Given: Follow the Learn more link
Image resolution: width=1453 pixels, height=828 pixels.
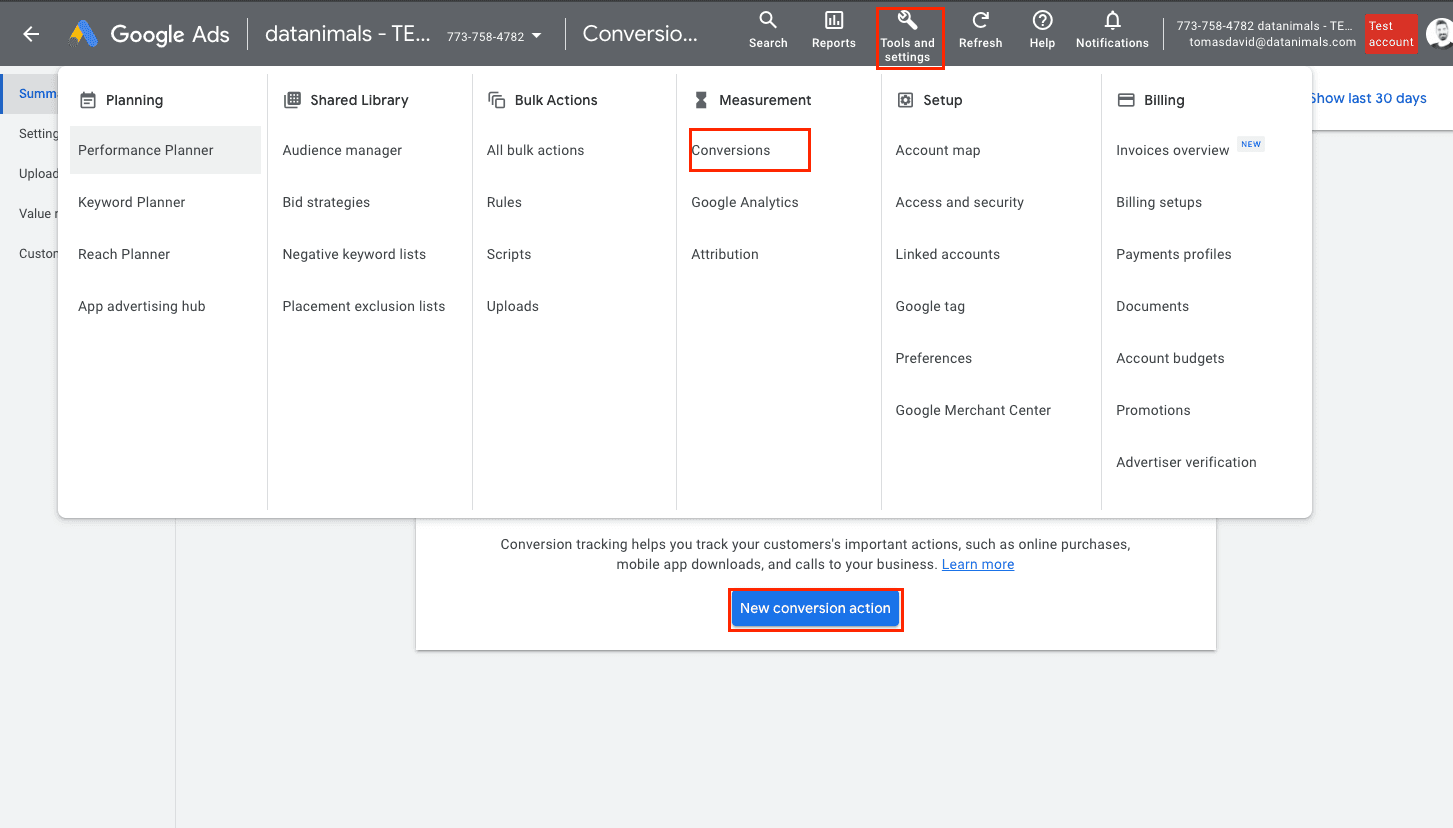Looking at the screenshot, I should [978, 565].
